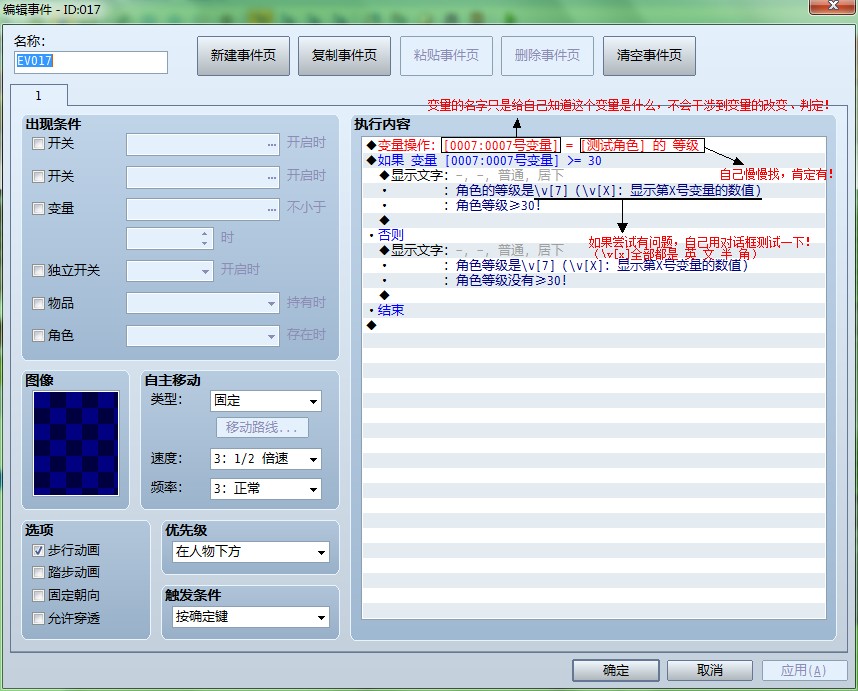Click 清空事件页 button
Viewport: 858px width, 691px height.
tap(649, 56)
